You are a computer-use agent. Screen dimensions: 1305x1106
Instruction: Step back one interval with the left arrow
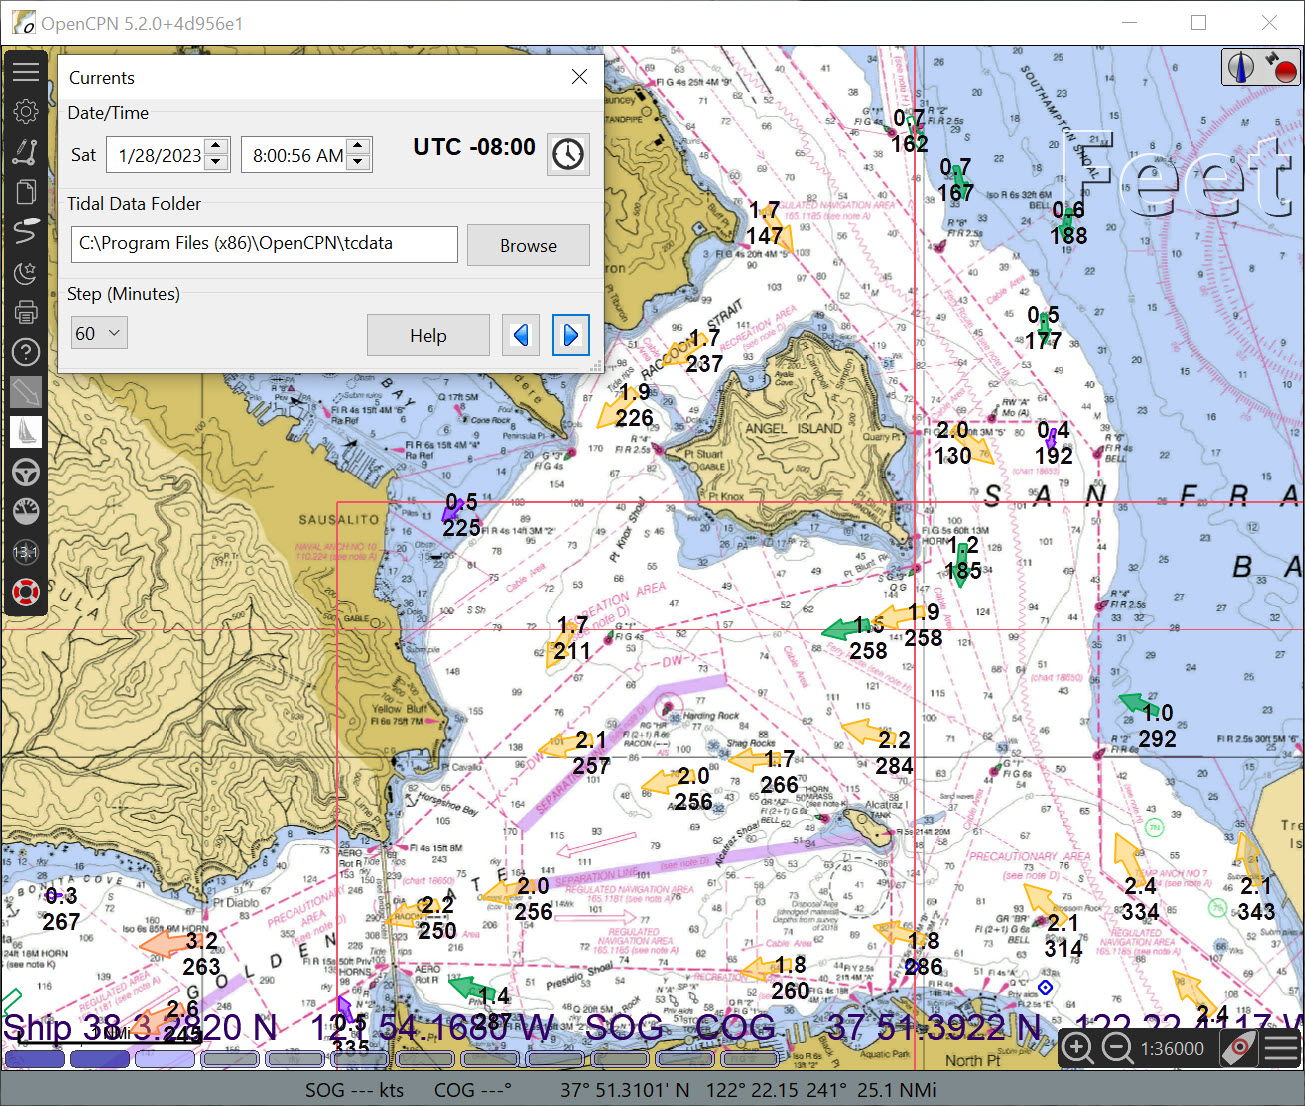(520, 335)
